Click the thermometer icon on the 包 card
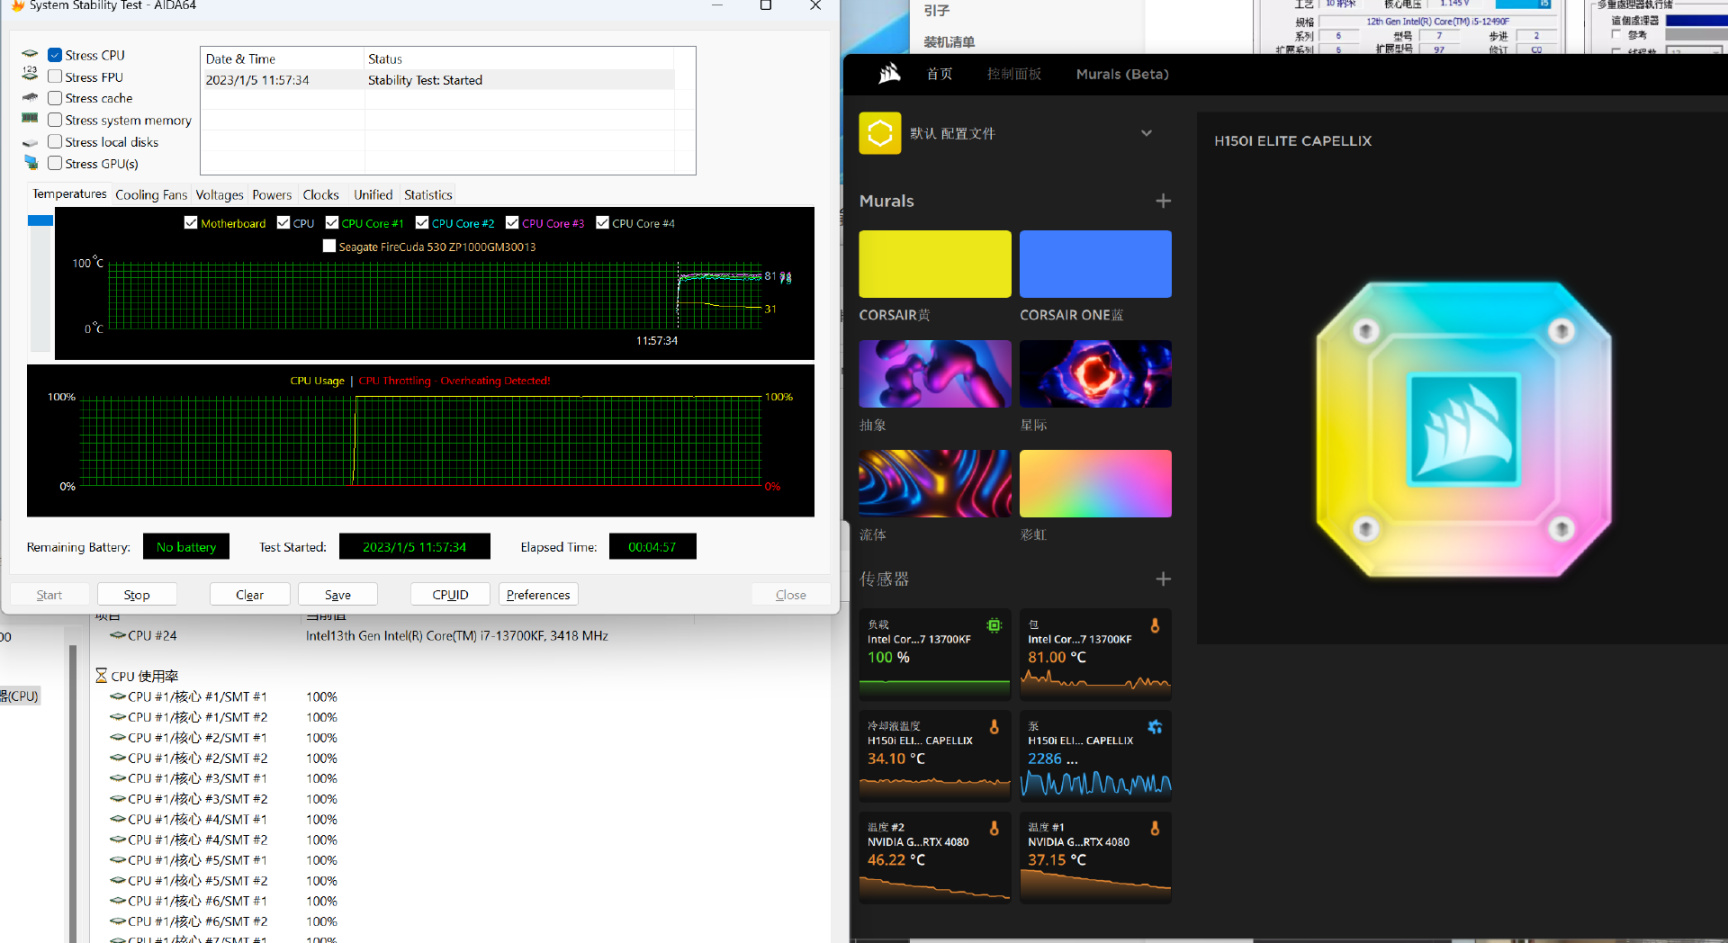Image resolution: width=1728 pixels, height=943 pixels. (1155, 626)
